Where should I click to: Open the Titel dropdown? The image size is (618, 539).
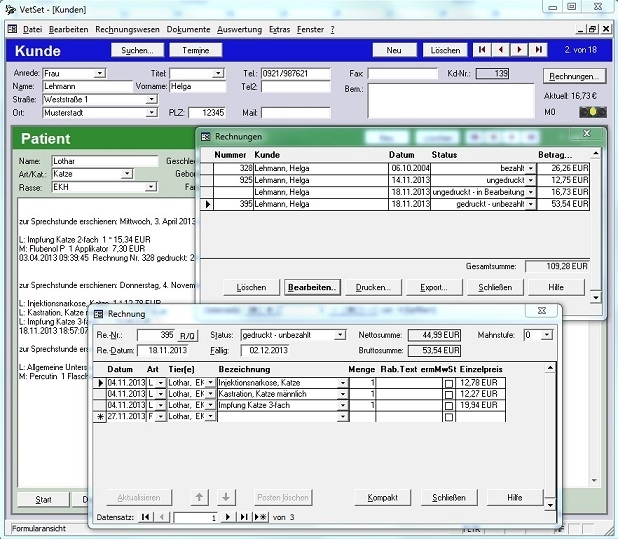218,73
